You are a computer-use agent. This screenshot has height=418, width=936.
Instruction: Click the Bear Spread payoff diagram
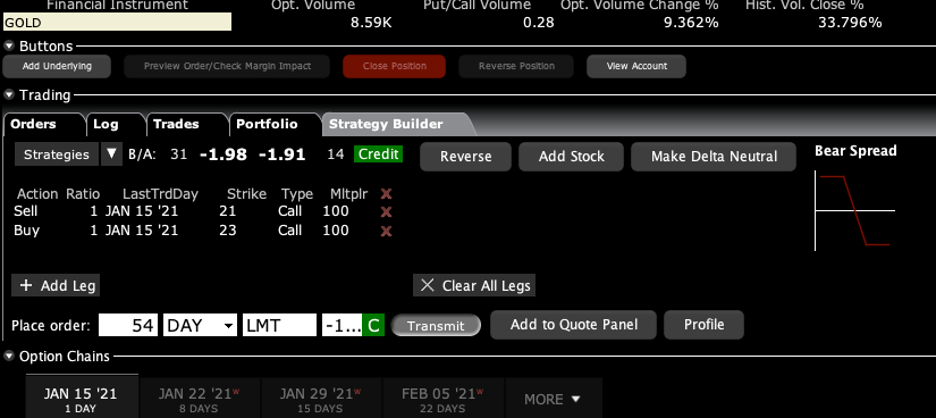point(855,209)
